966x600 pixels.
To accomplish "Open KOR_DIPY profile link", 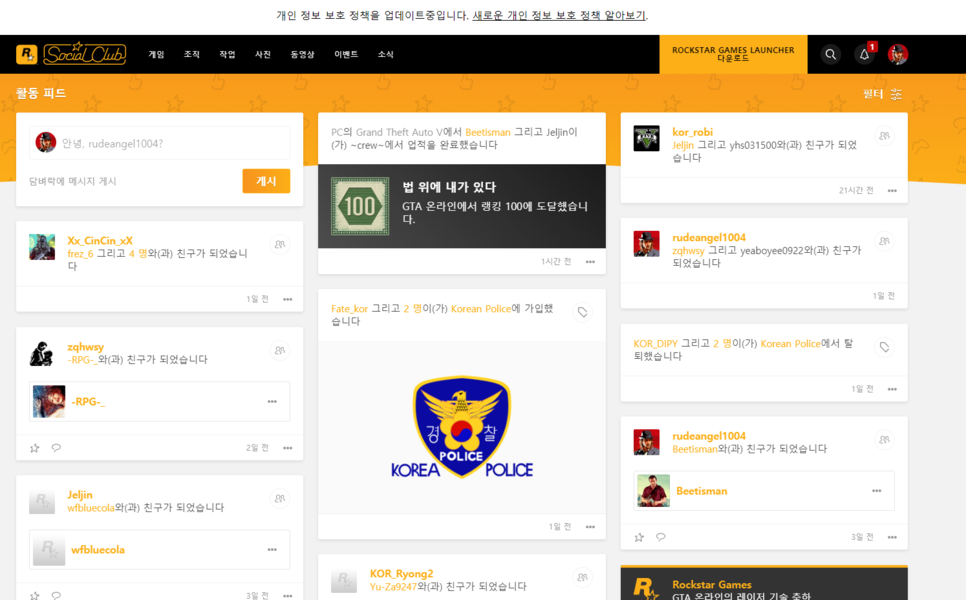I will pos(656,344).
